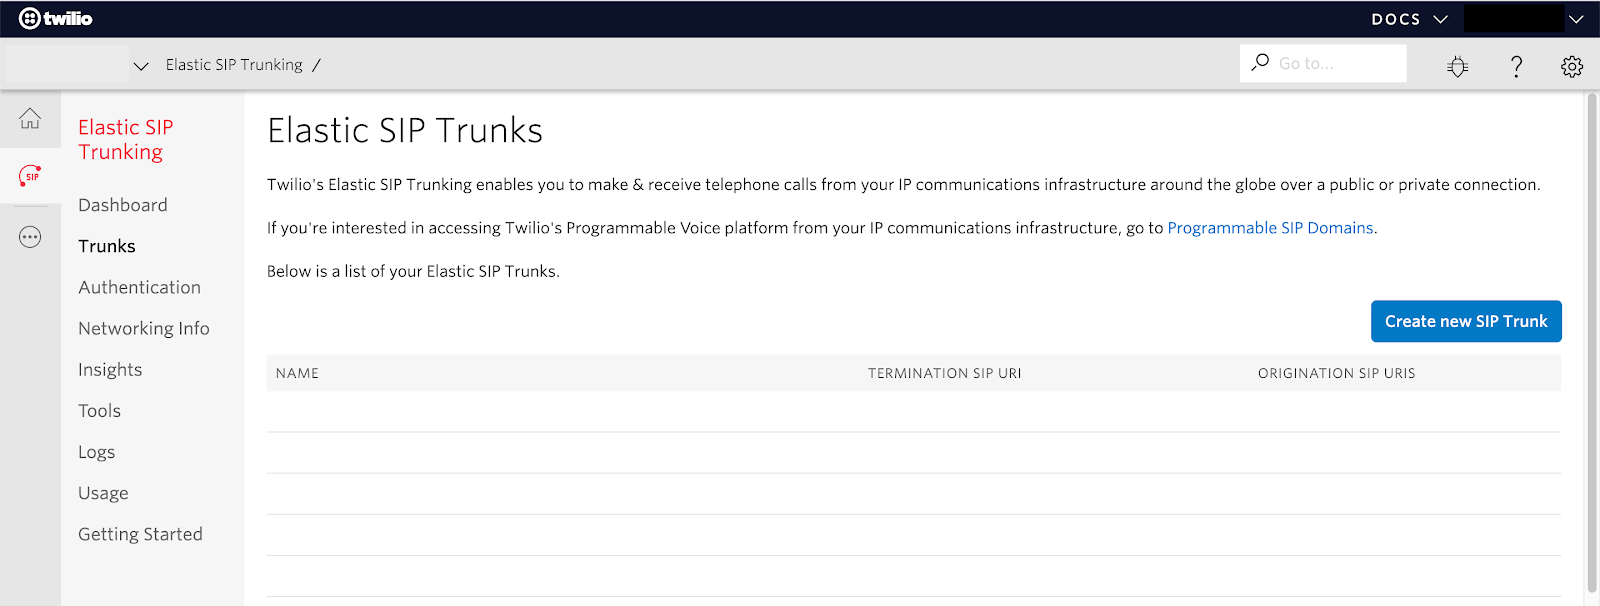Open the Usage menu item

click(x=103, y=493)
